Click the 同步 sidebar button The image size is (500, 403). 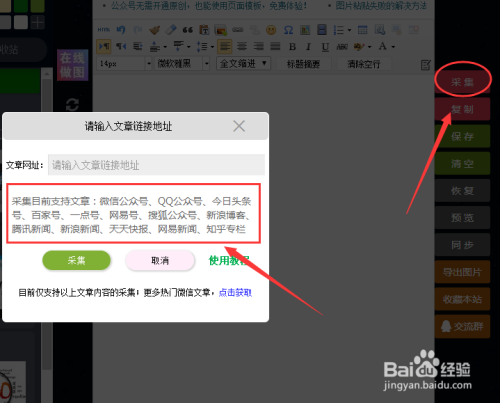(462, 245)
